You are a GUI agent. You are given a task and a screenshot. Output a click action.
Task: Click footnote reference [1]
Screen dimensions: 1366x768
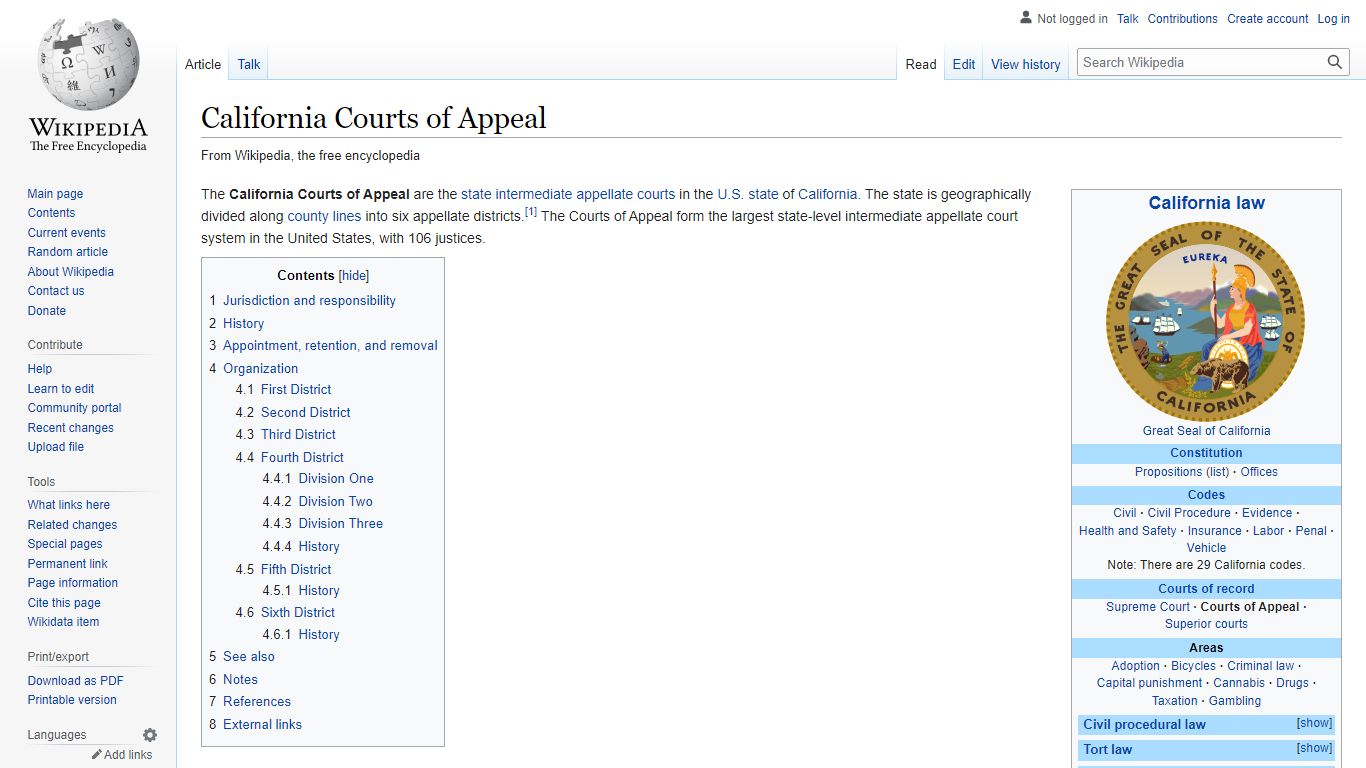coord(531,212)
